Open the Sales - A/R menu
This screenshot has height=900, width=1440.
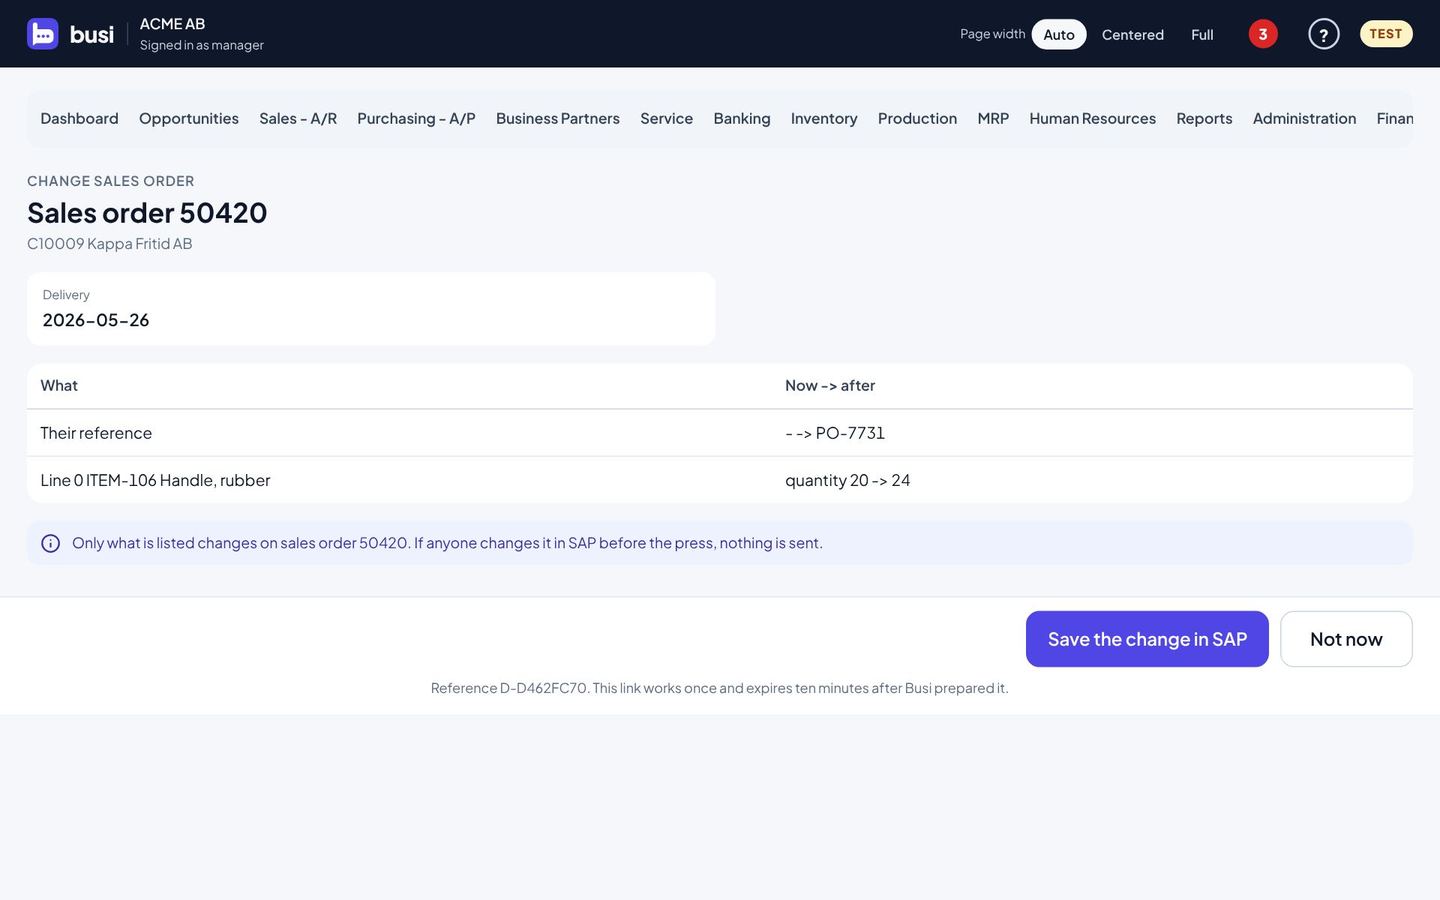coord(298,119)
